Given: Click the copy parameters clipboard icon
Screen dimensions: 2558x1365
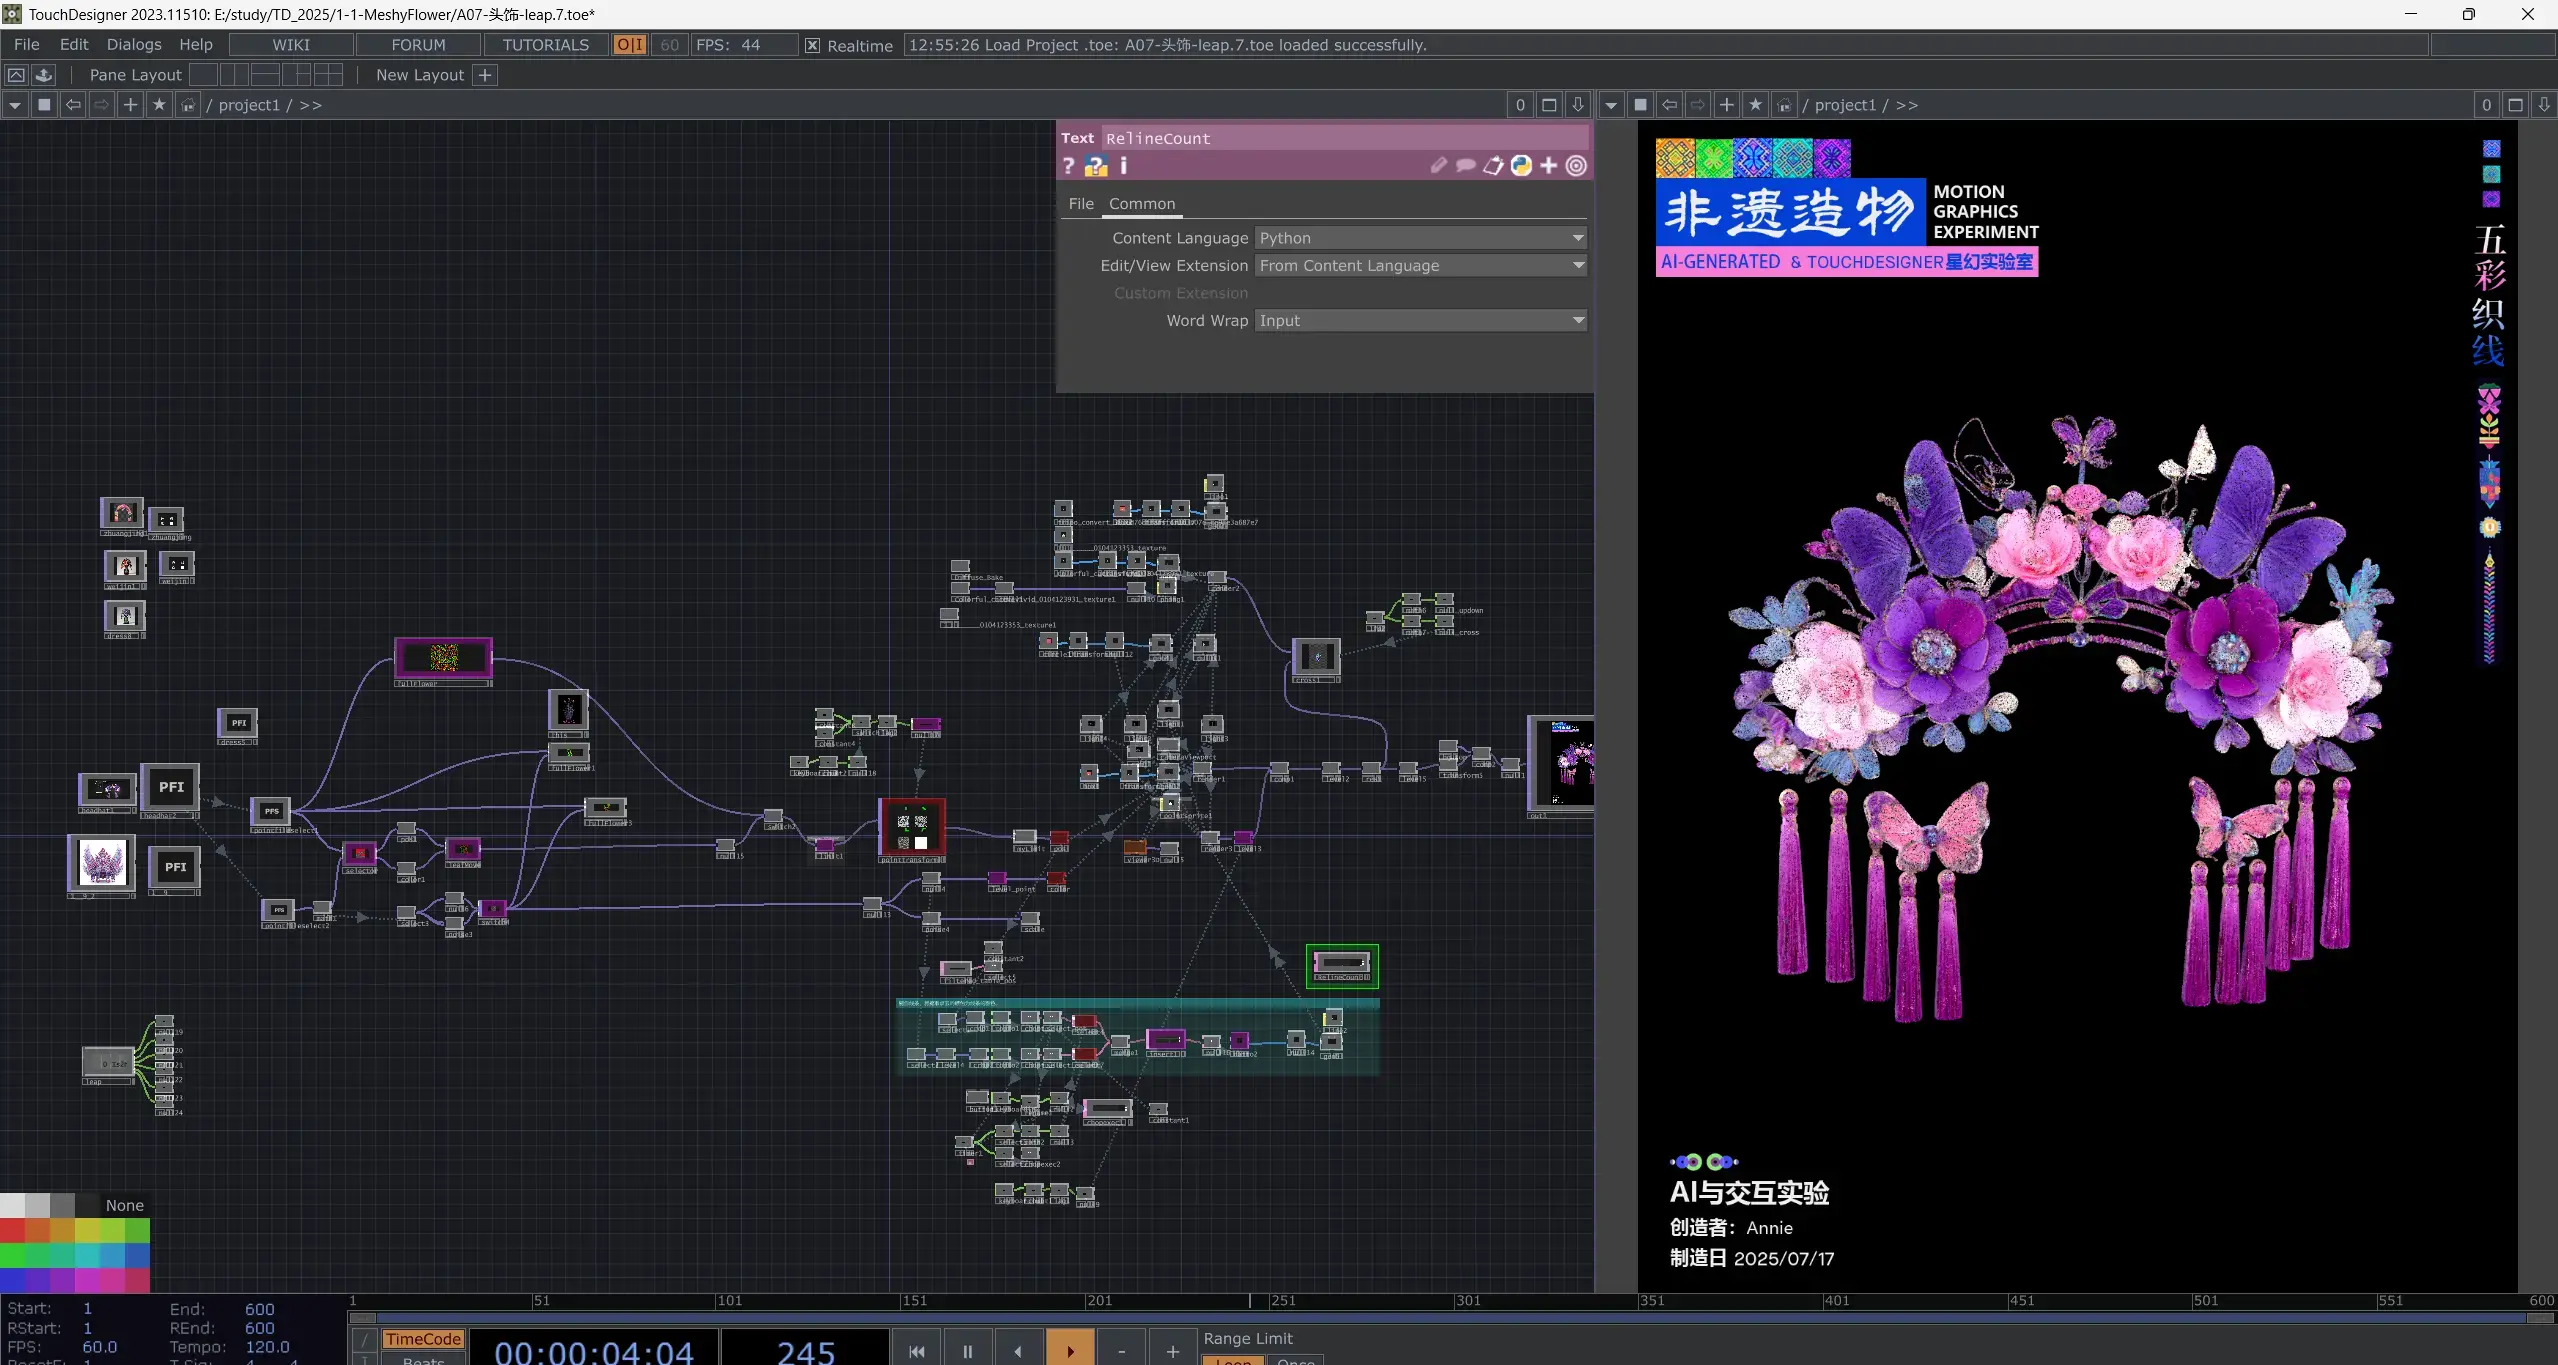Looking at the screenshot, I should click(1492, 166).
